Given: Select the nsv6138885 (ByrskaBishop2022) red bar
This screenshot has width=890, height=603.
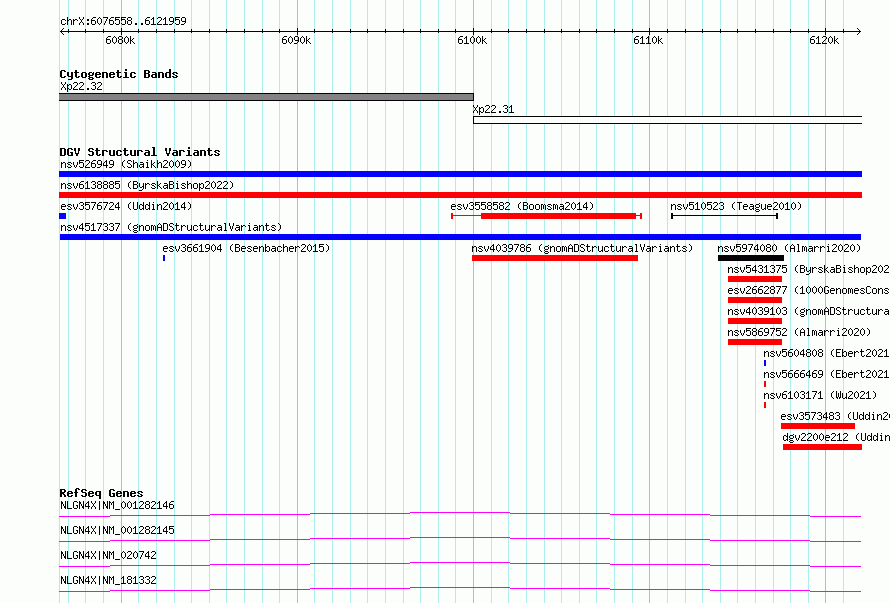Looking at the screenshot, I should (460, 195).
